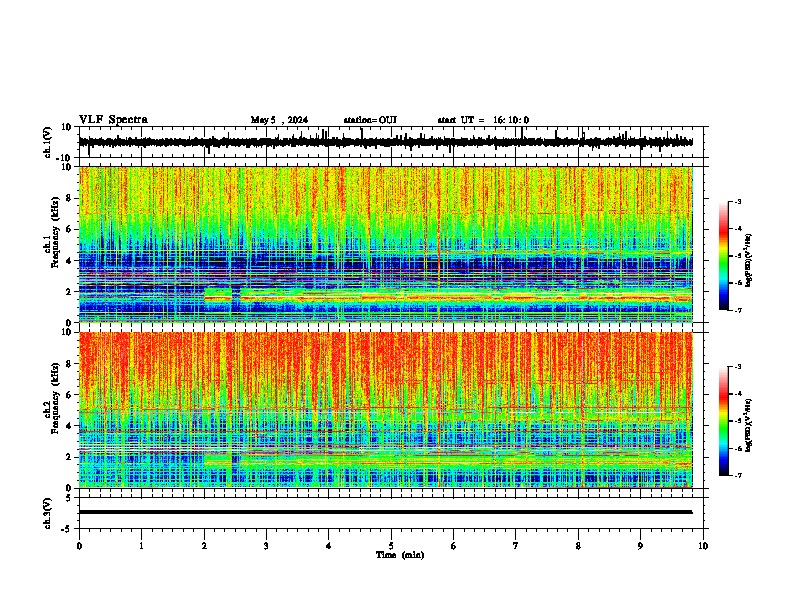Screen dimensions: 792x612
Task: Click the ch.1(V) waveform panel
Action: coord(393,142)
